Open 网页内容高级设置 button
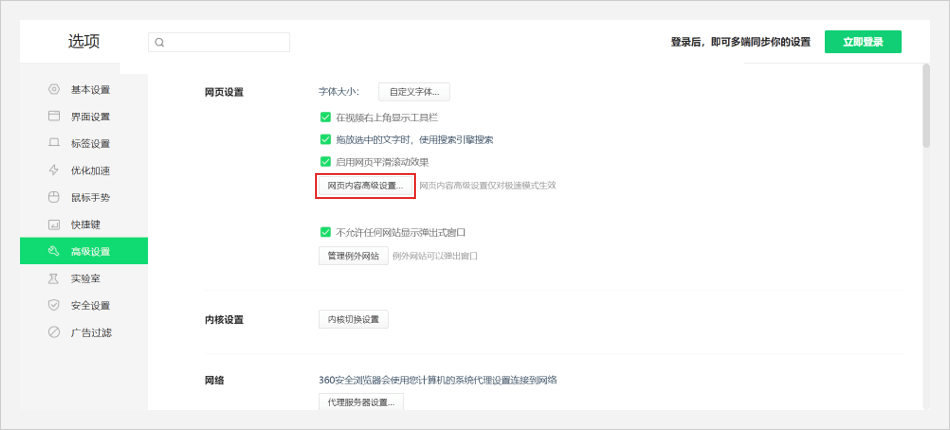Screen dimensions: 950x430 coord(365,185)
